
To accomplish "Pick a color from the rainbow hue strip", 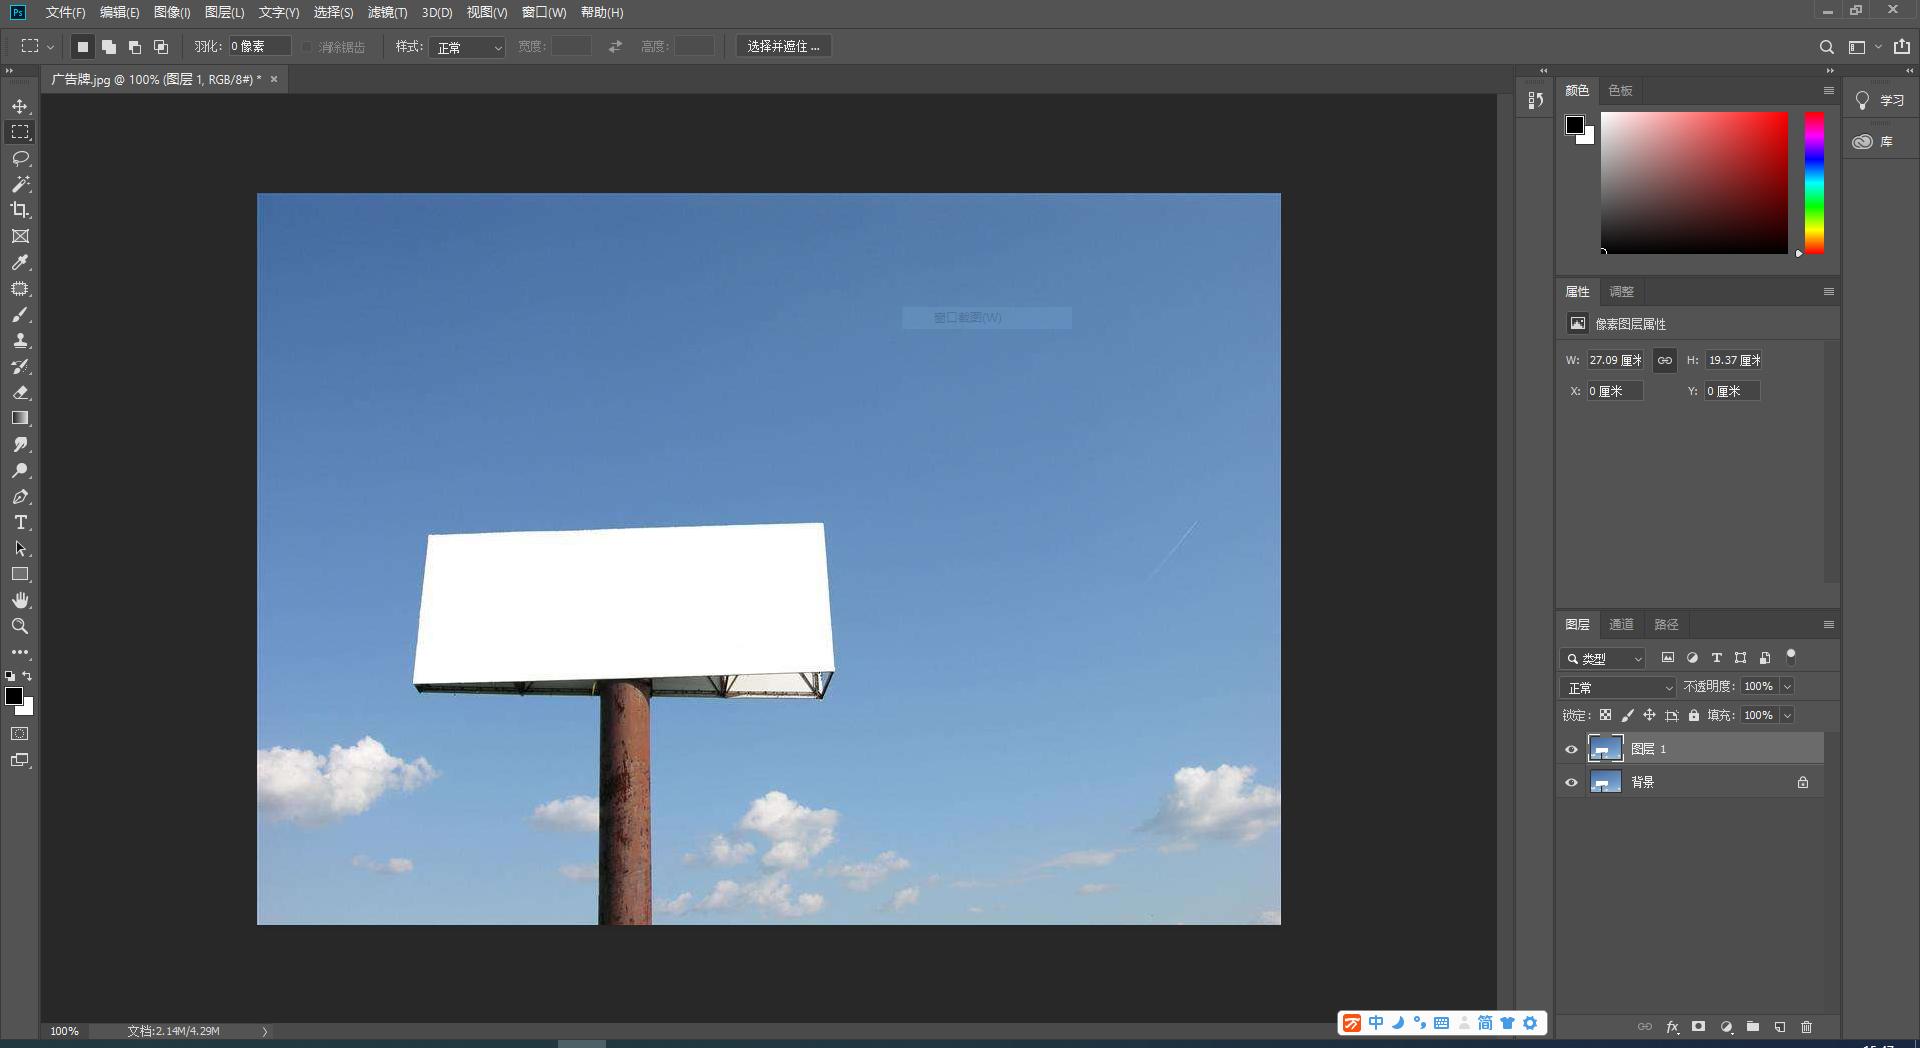I will 1812,180.
